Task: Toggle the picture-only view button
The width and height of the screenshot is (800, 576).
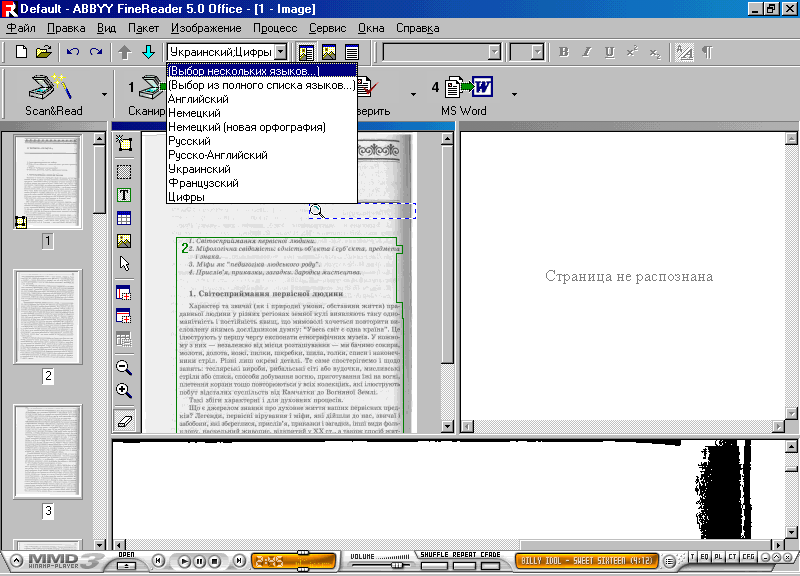Action: coord(329,52)
